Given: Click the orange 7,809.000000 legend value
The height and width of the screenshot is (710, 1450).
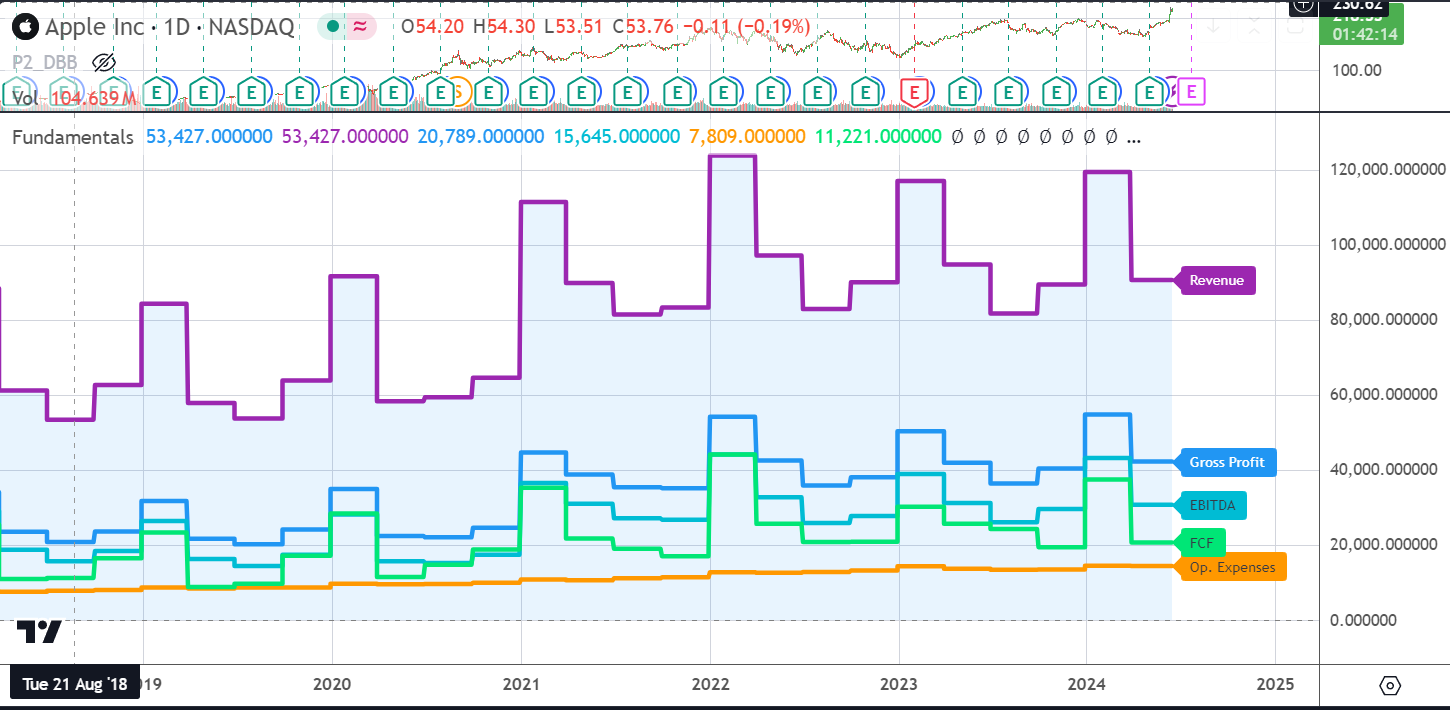Looking at the screenshot, I should [x=747, y=137].
